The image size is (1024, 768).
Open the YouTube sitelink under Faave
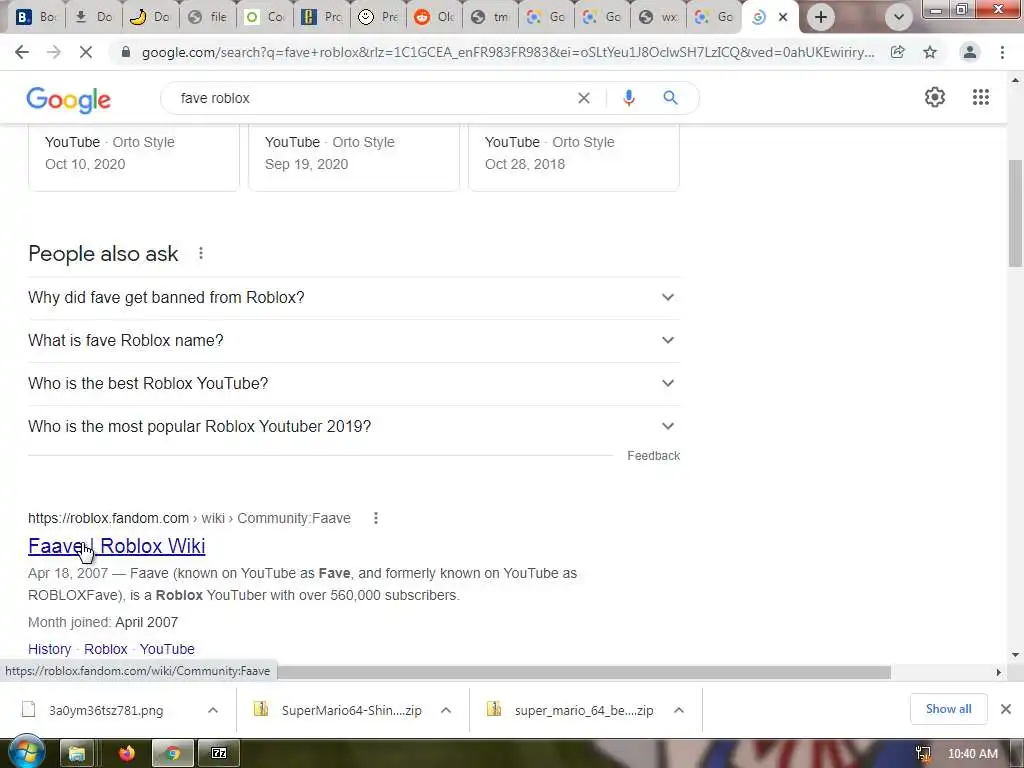(x=167, y=649)
